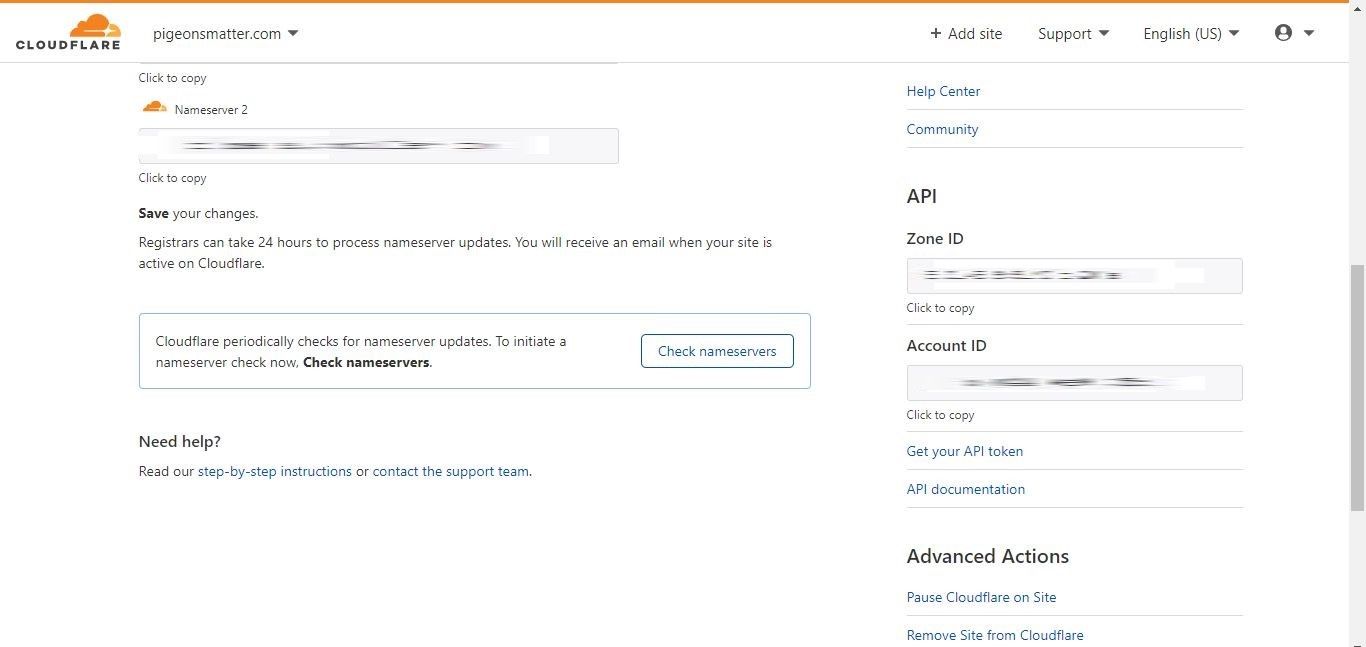This screenshot has width=1366, height=647.
Task: Click Remove Site from Cloudflare
Action: pos(994,635)
